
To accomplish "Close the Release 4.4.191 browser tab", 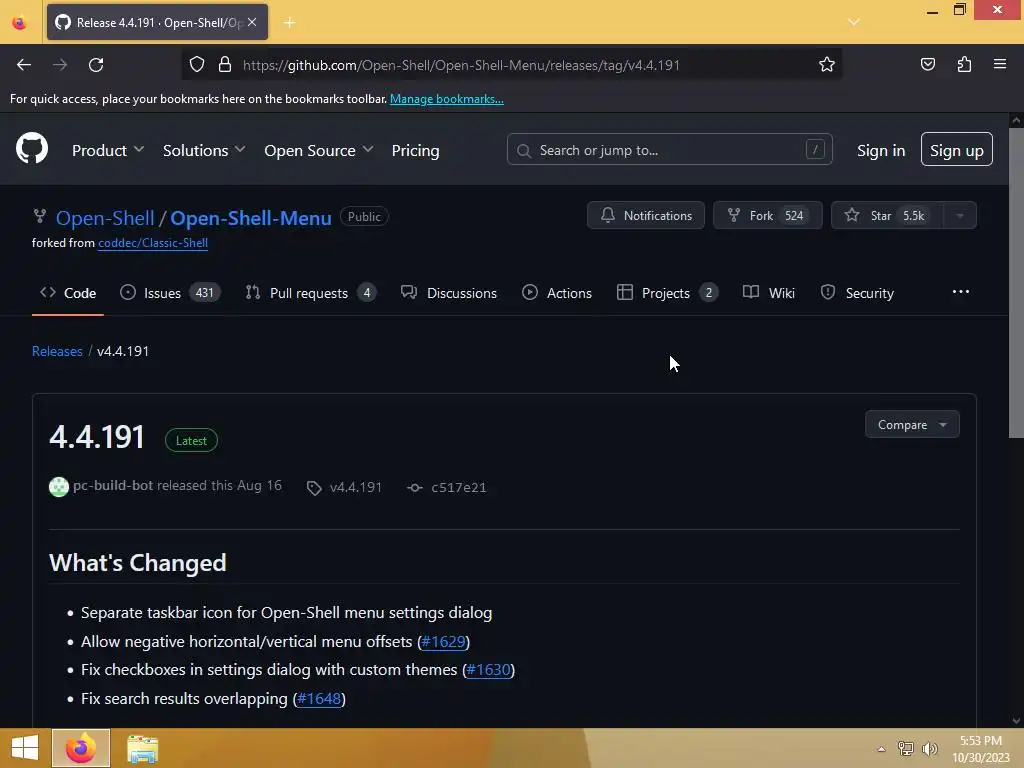I will click(x=252, y=22).
